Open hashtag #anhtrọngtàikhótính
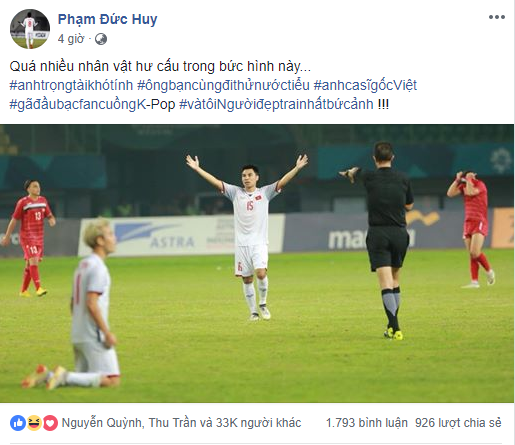This screenshot has width=515, height=445. point(71,85)
